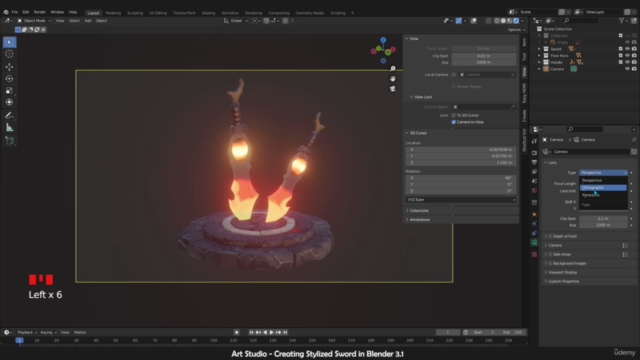Viewport: 640px width, 360px height.
Task: Open the View Layer properties tab icon
Action: click(x=534, y=172)
